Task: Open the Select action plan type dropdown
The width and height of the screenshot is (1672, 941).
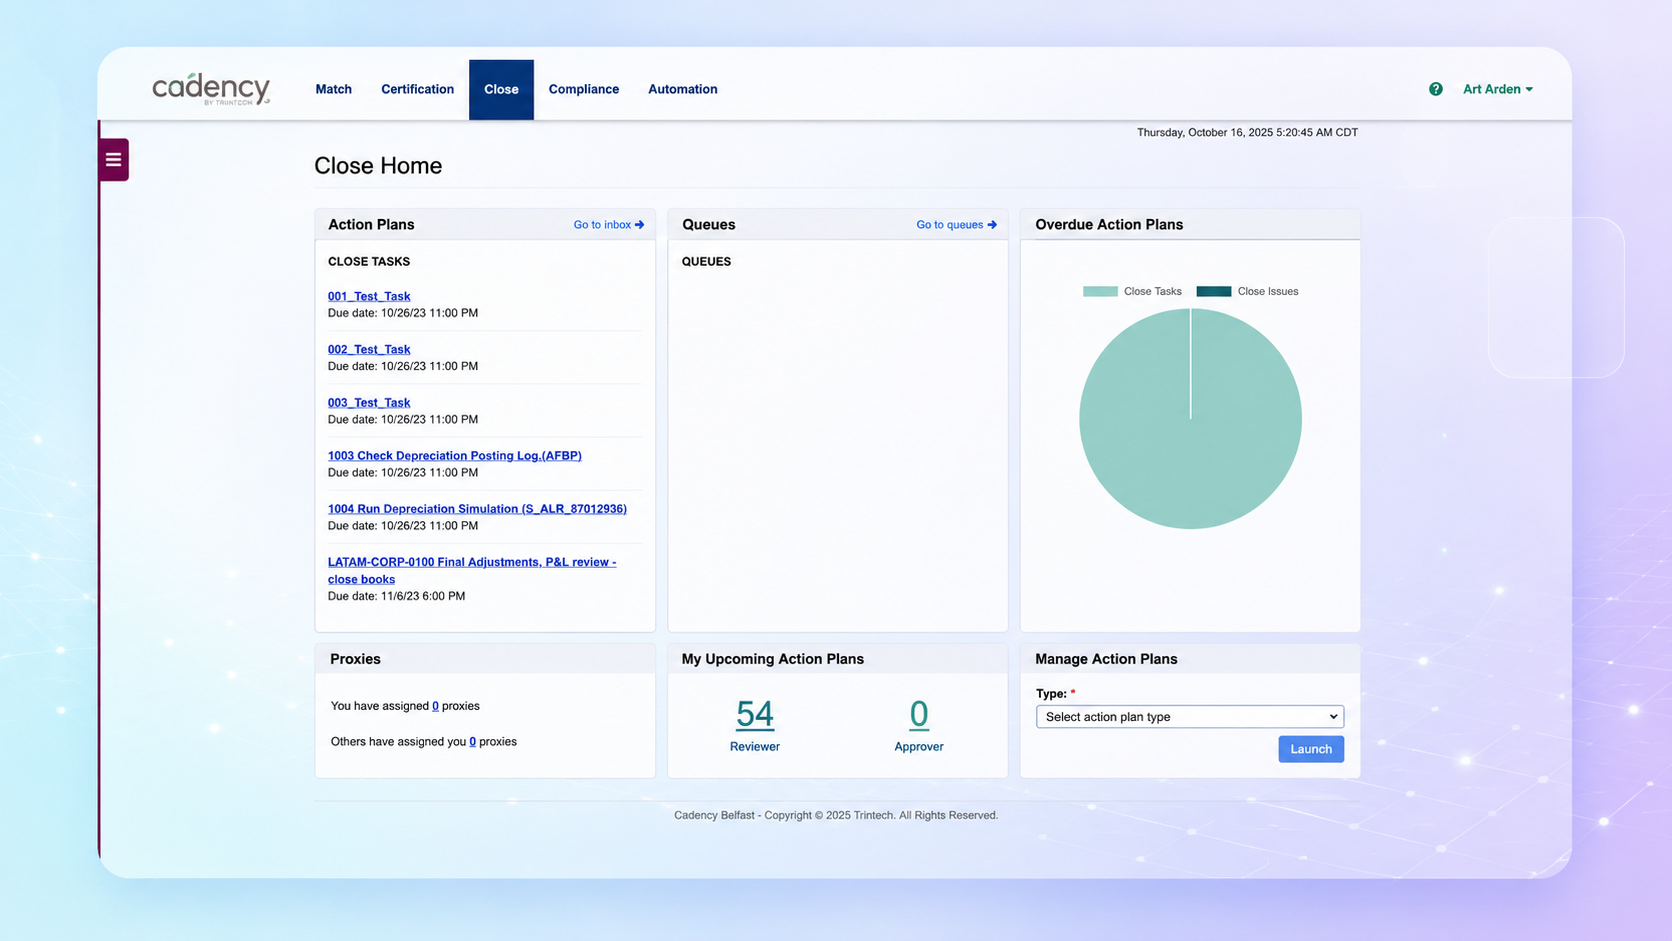Action: [x=1190, y=717]
